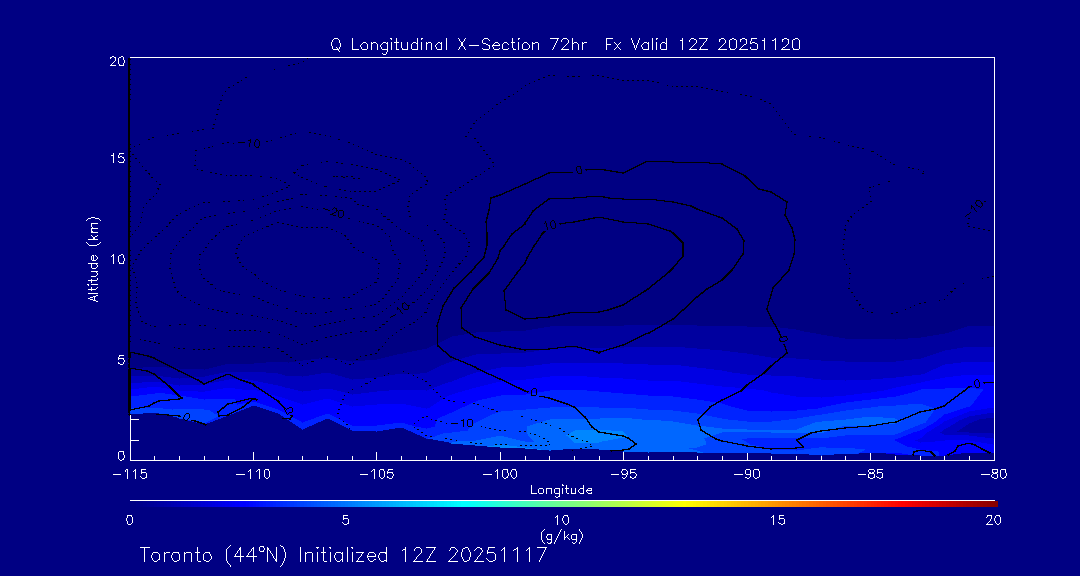Click color scale value 20 below the bar
Viewport: 1080px width, 576px height.
click(x=993, y=520)
